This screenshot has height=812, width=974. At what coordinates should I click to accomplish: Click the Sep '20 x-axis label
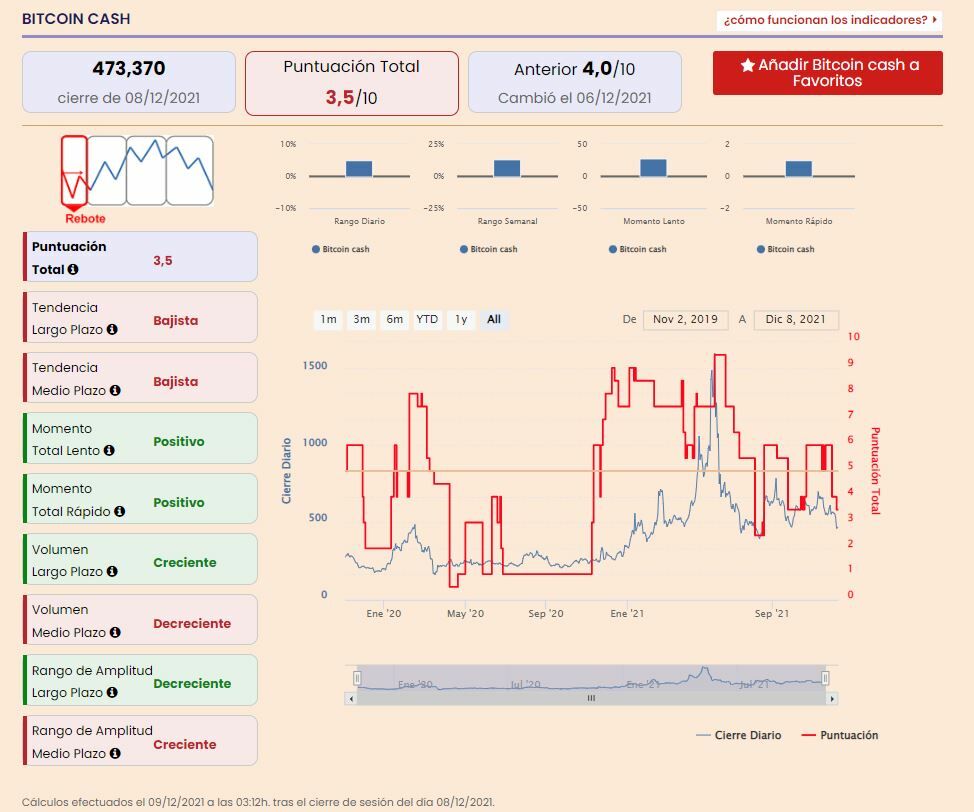(x=546, y=614)
